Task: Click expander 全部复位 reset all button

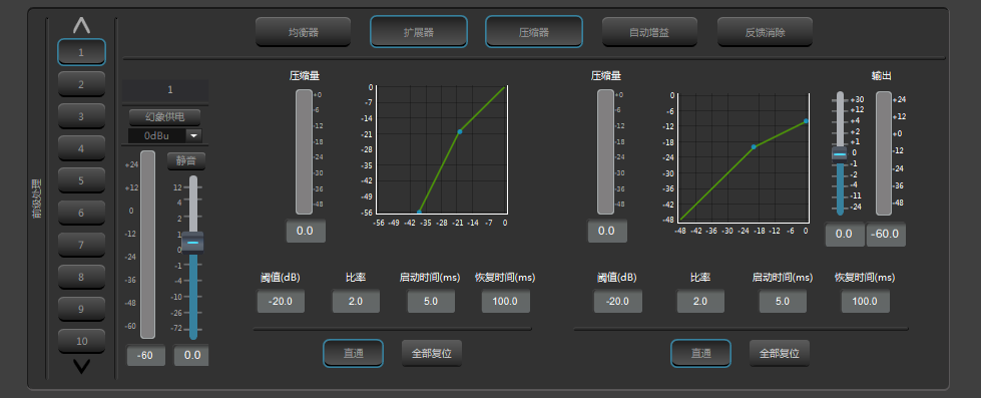Action: point(432,354)
